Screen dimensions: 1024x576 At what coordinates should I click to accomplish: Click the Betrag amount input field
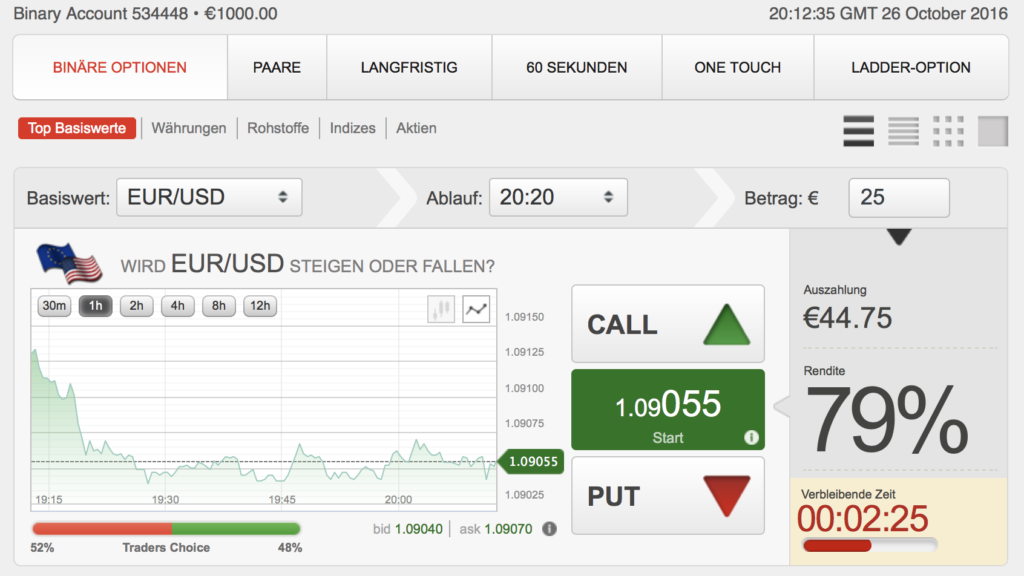click(x=899, y=197)
